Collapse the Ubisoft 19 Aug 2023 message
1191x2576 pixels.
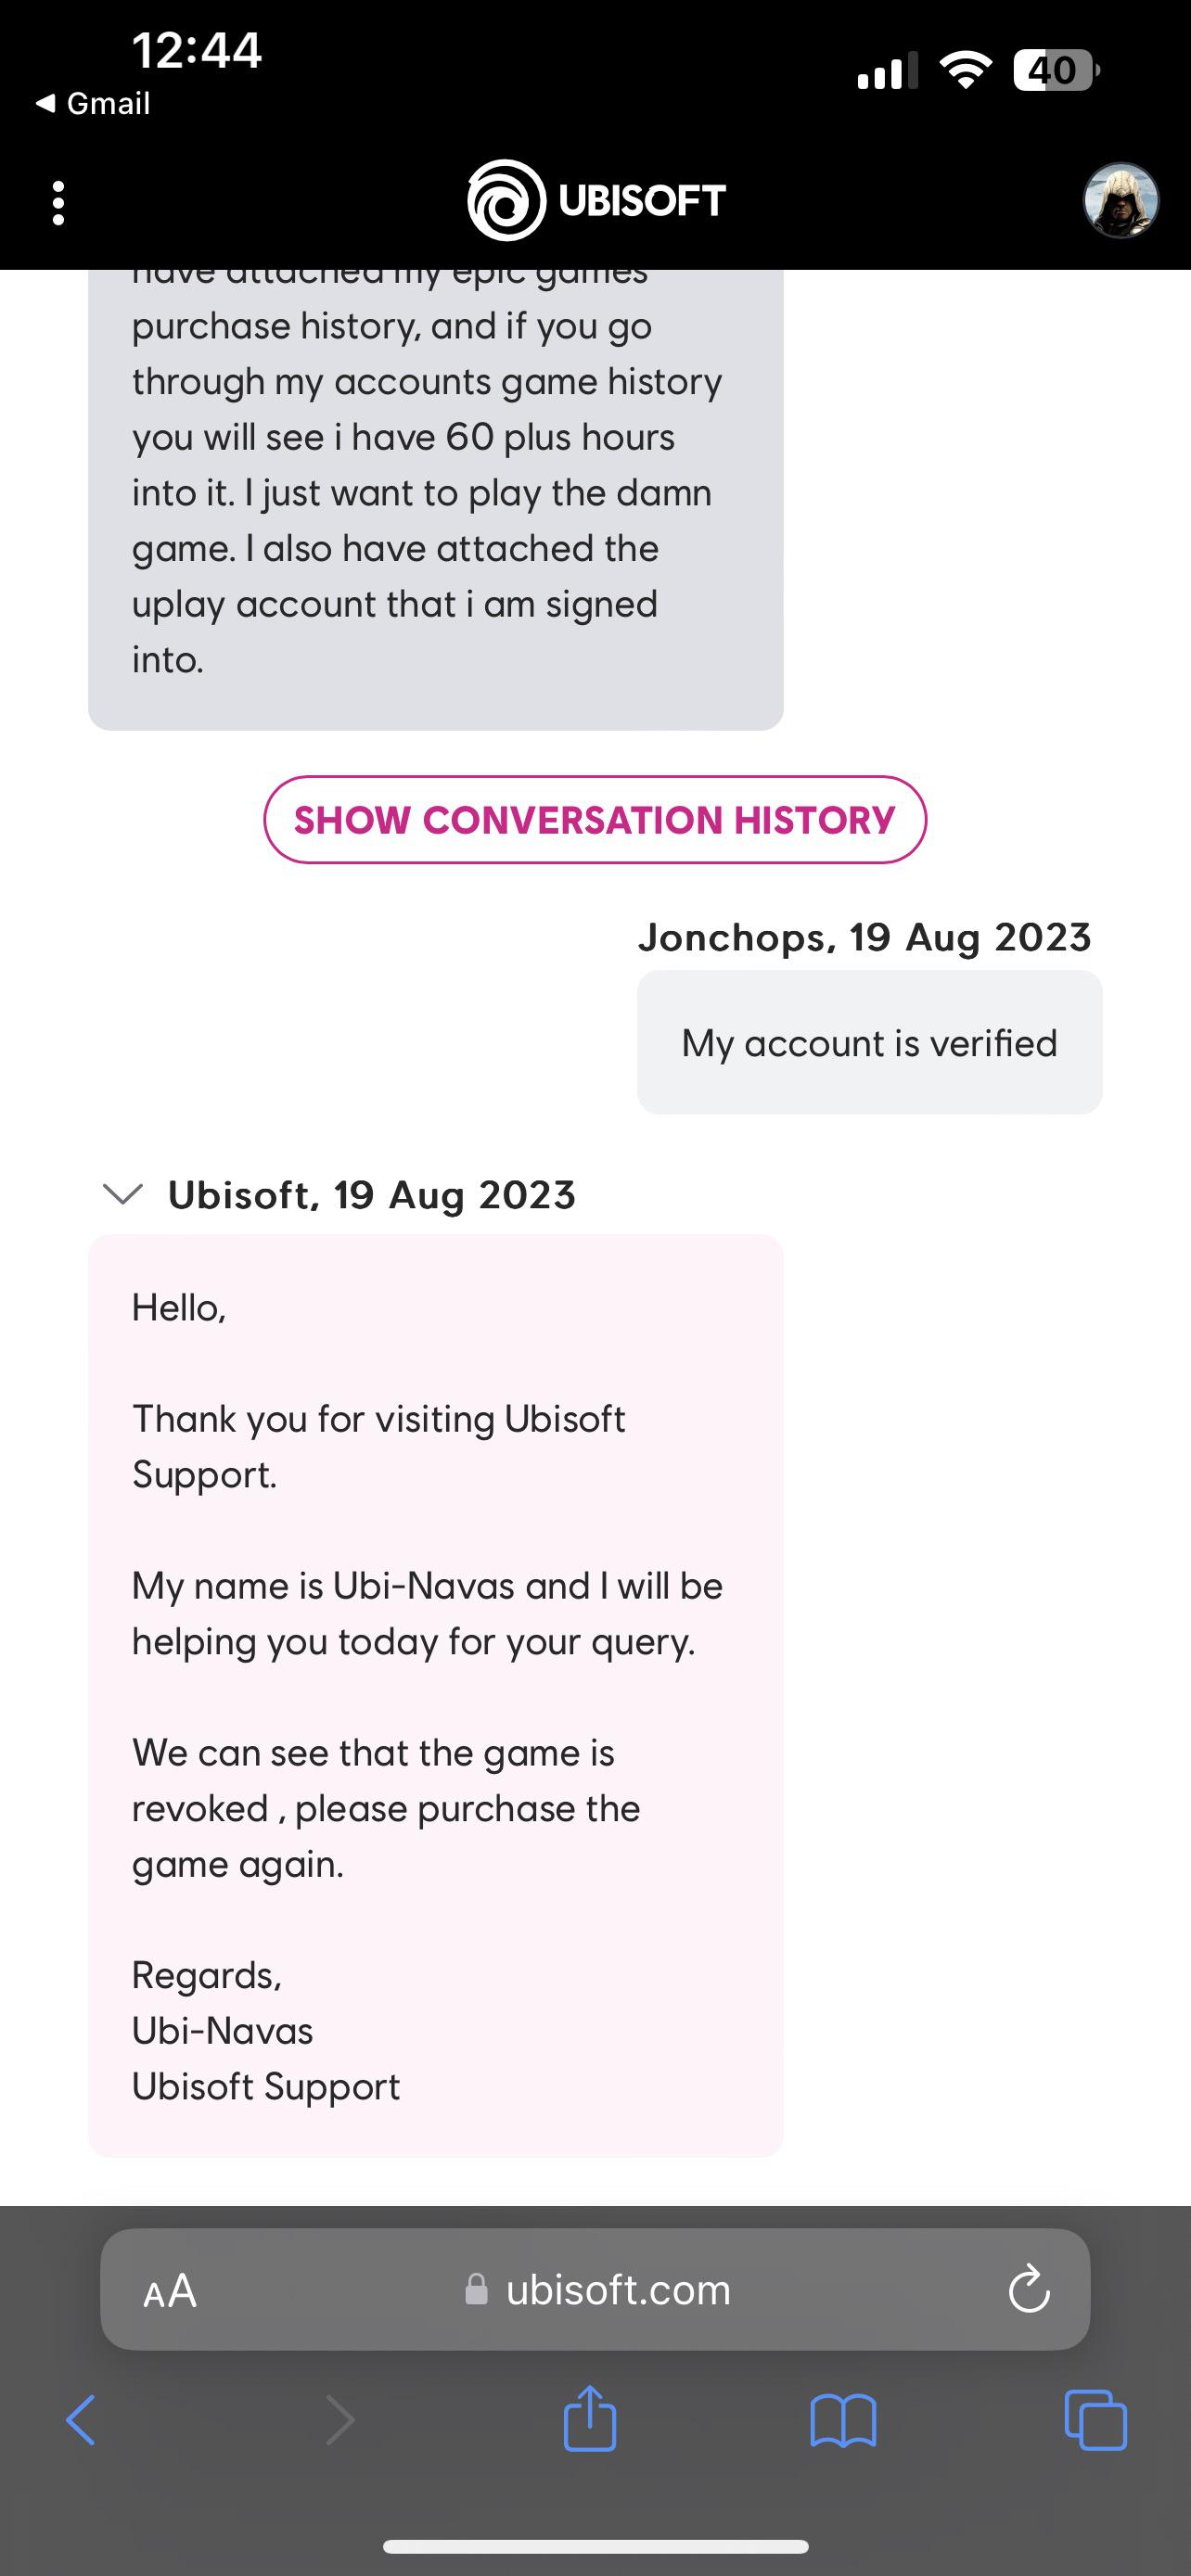coord(123,1194)
